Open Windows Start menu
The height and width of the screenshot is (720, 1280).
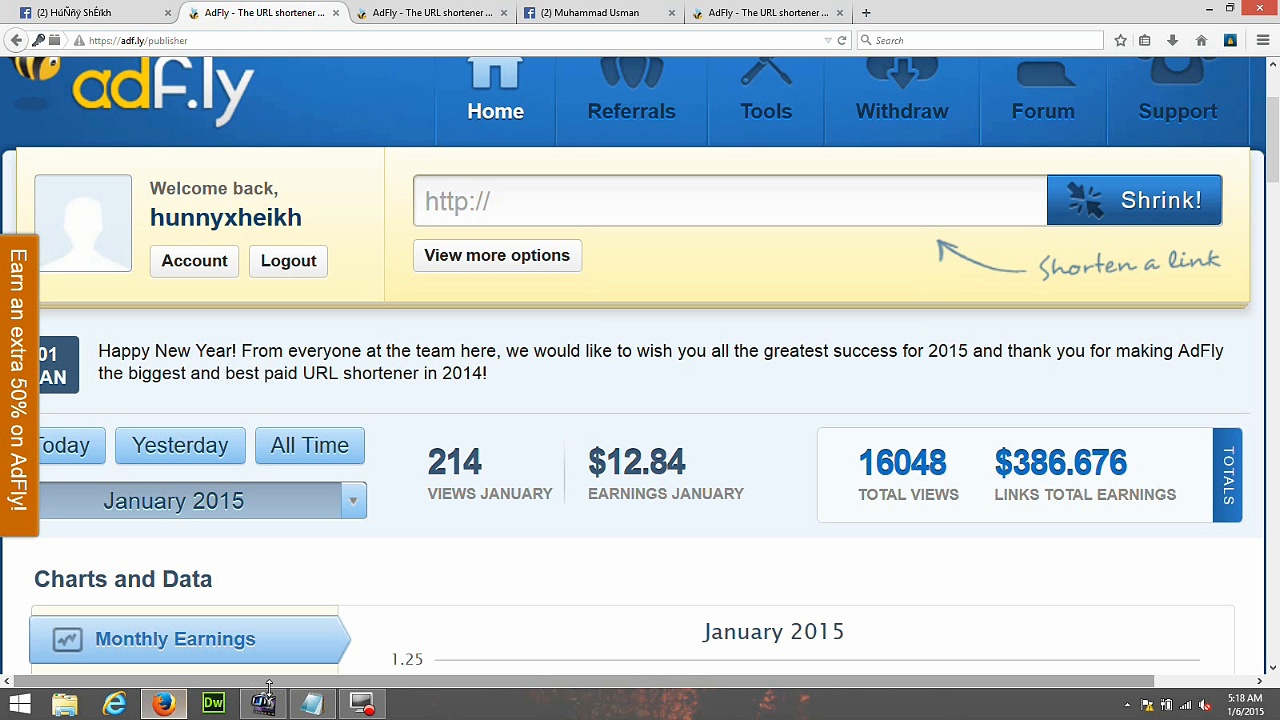click(x=20, y=704)
